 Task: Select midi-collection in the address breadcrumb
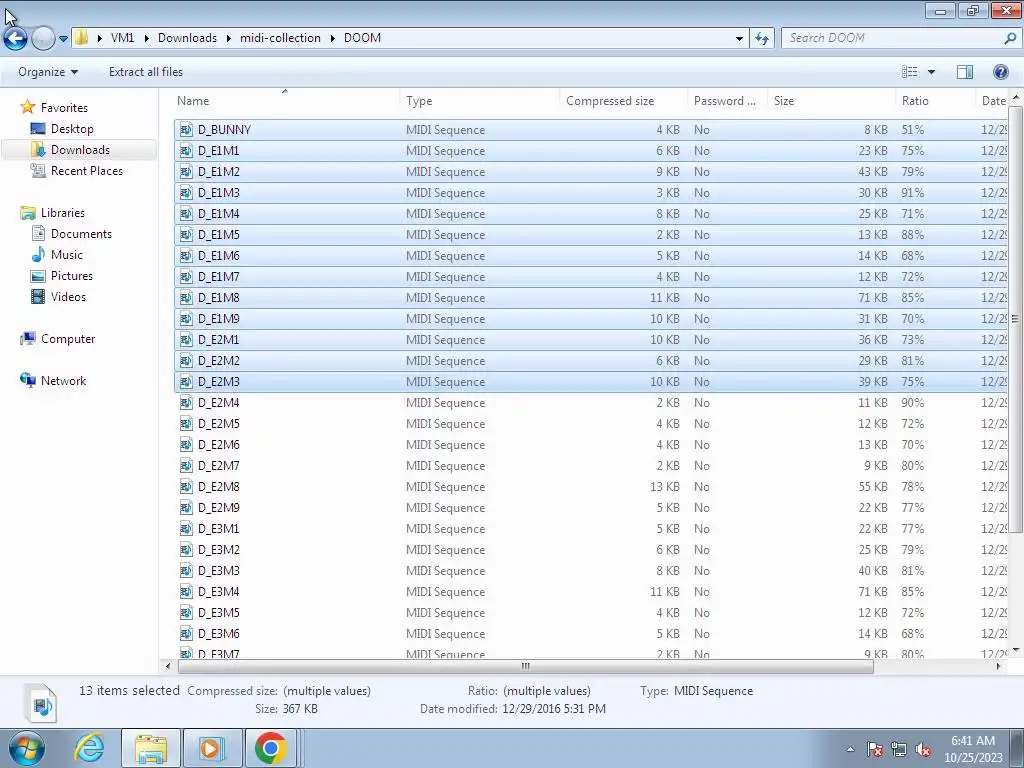(280, 38)
